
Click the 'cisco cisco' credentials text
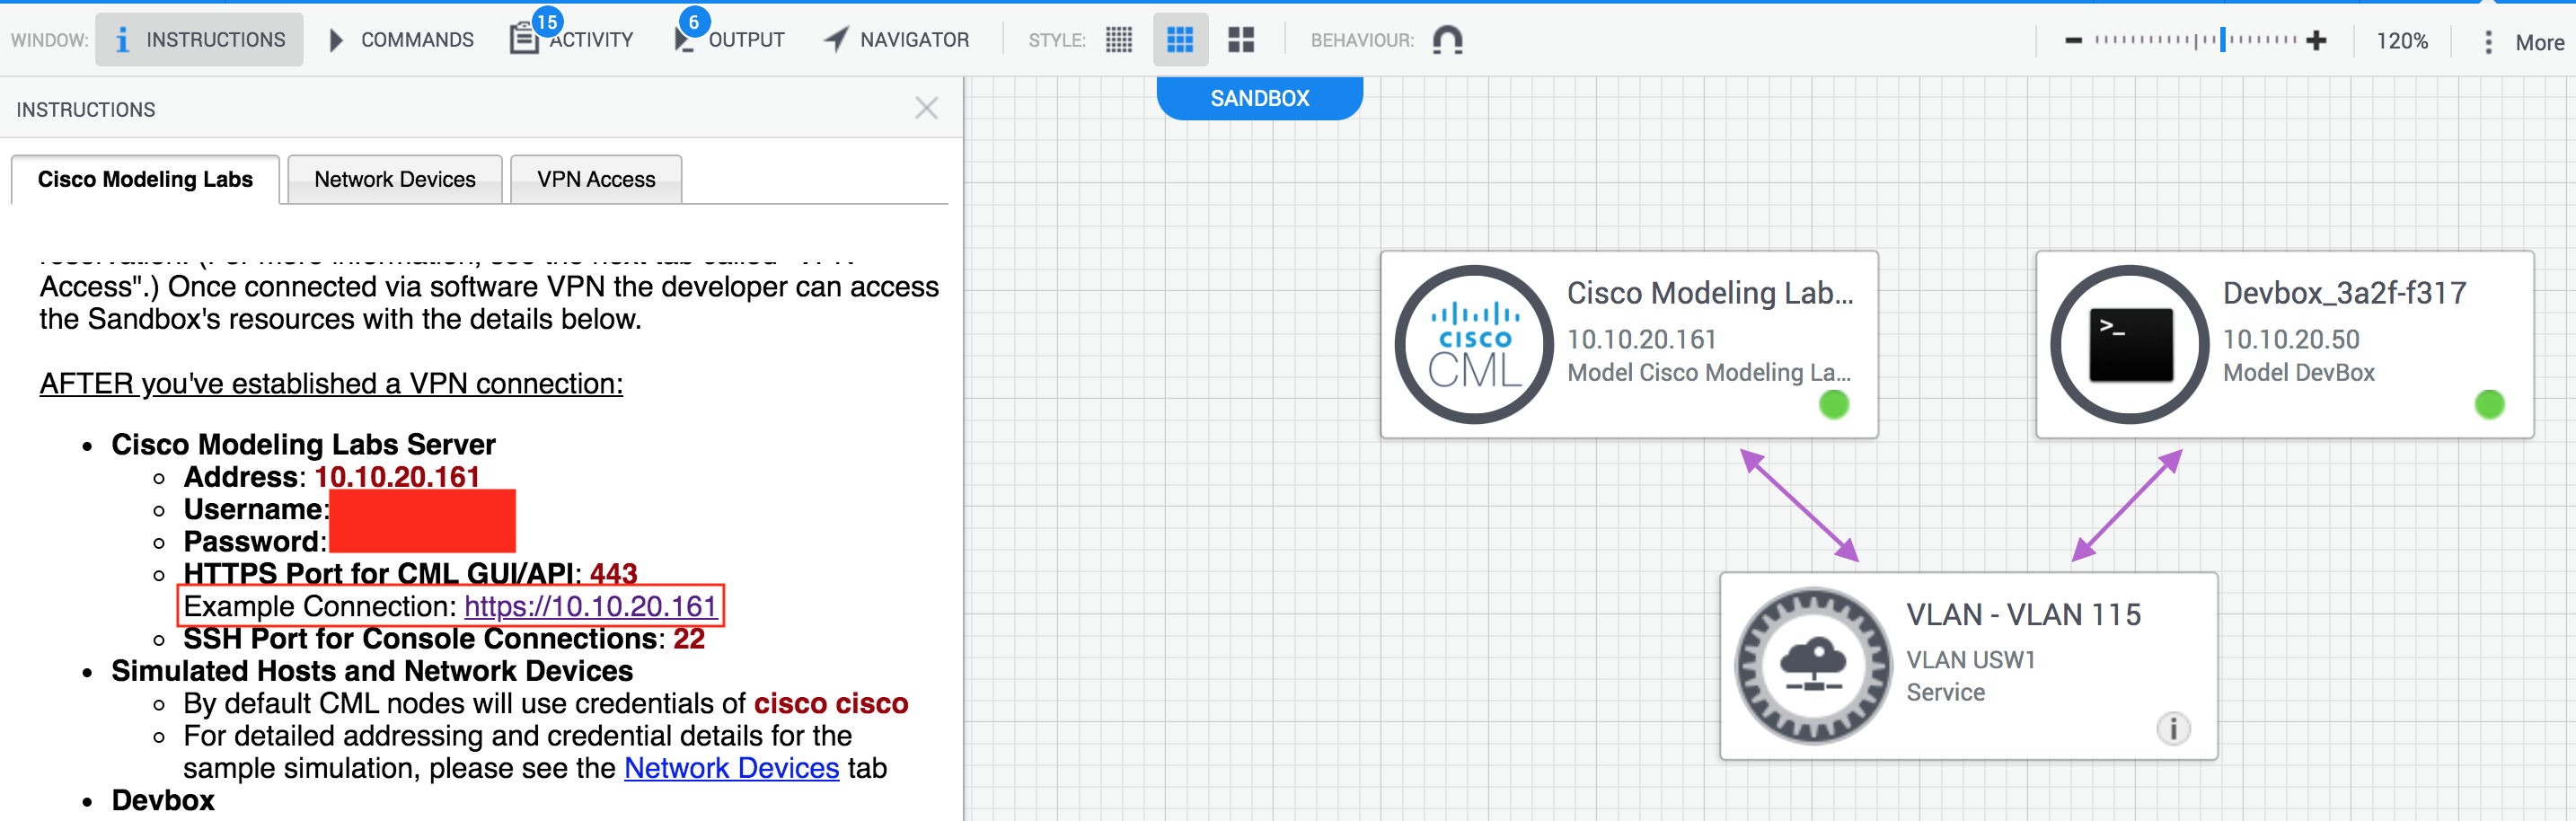click(830, 704)
